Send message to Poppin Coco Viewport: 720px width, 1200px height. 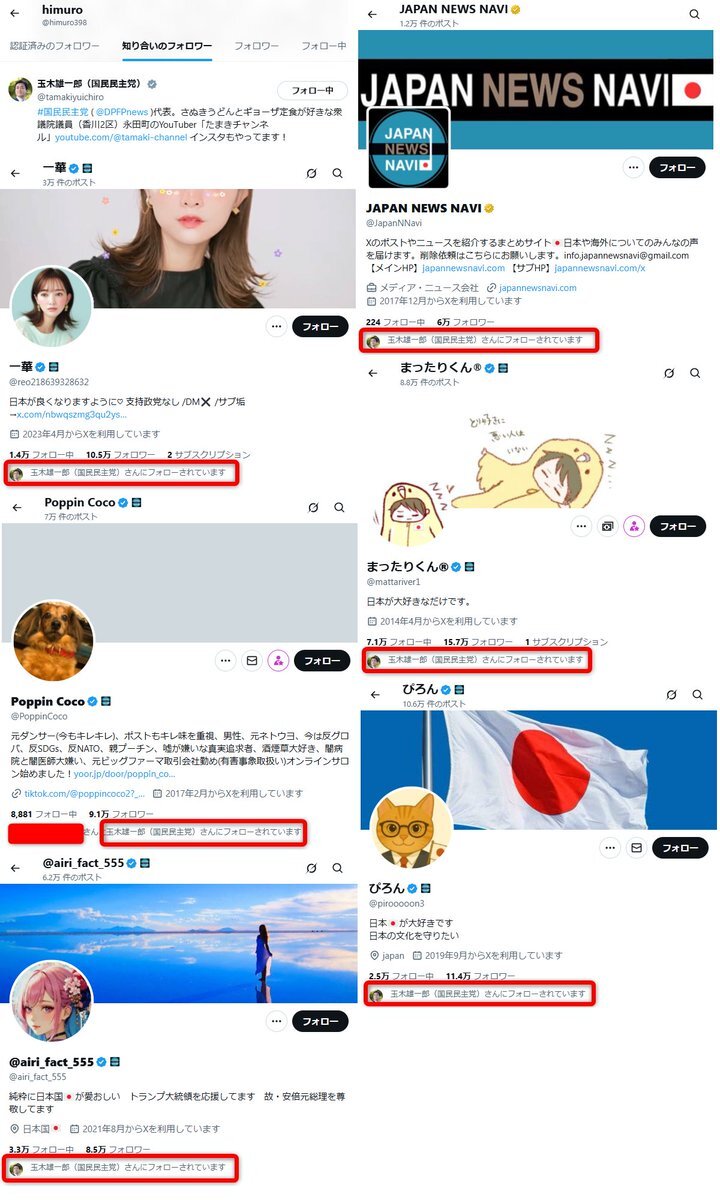click(x=252, y=660)
